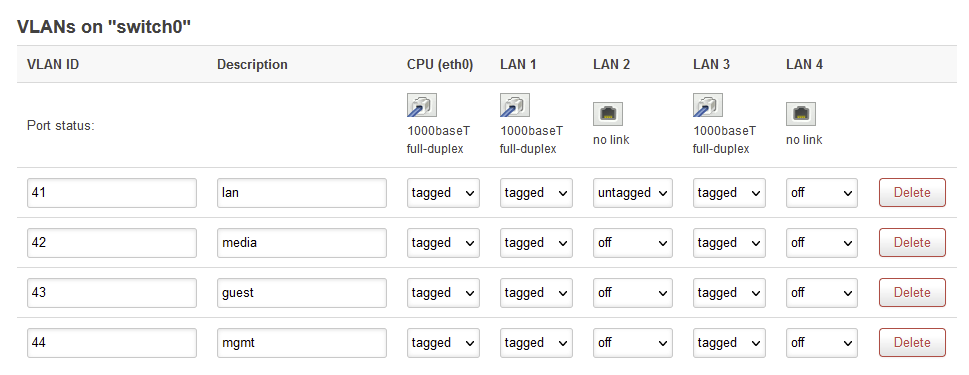Focus the description field containing media
The image size is (969, 375).
click(x=302, y=243)
